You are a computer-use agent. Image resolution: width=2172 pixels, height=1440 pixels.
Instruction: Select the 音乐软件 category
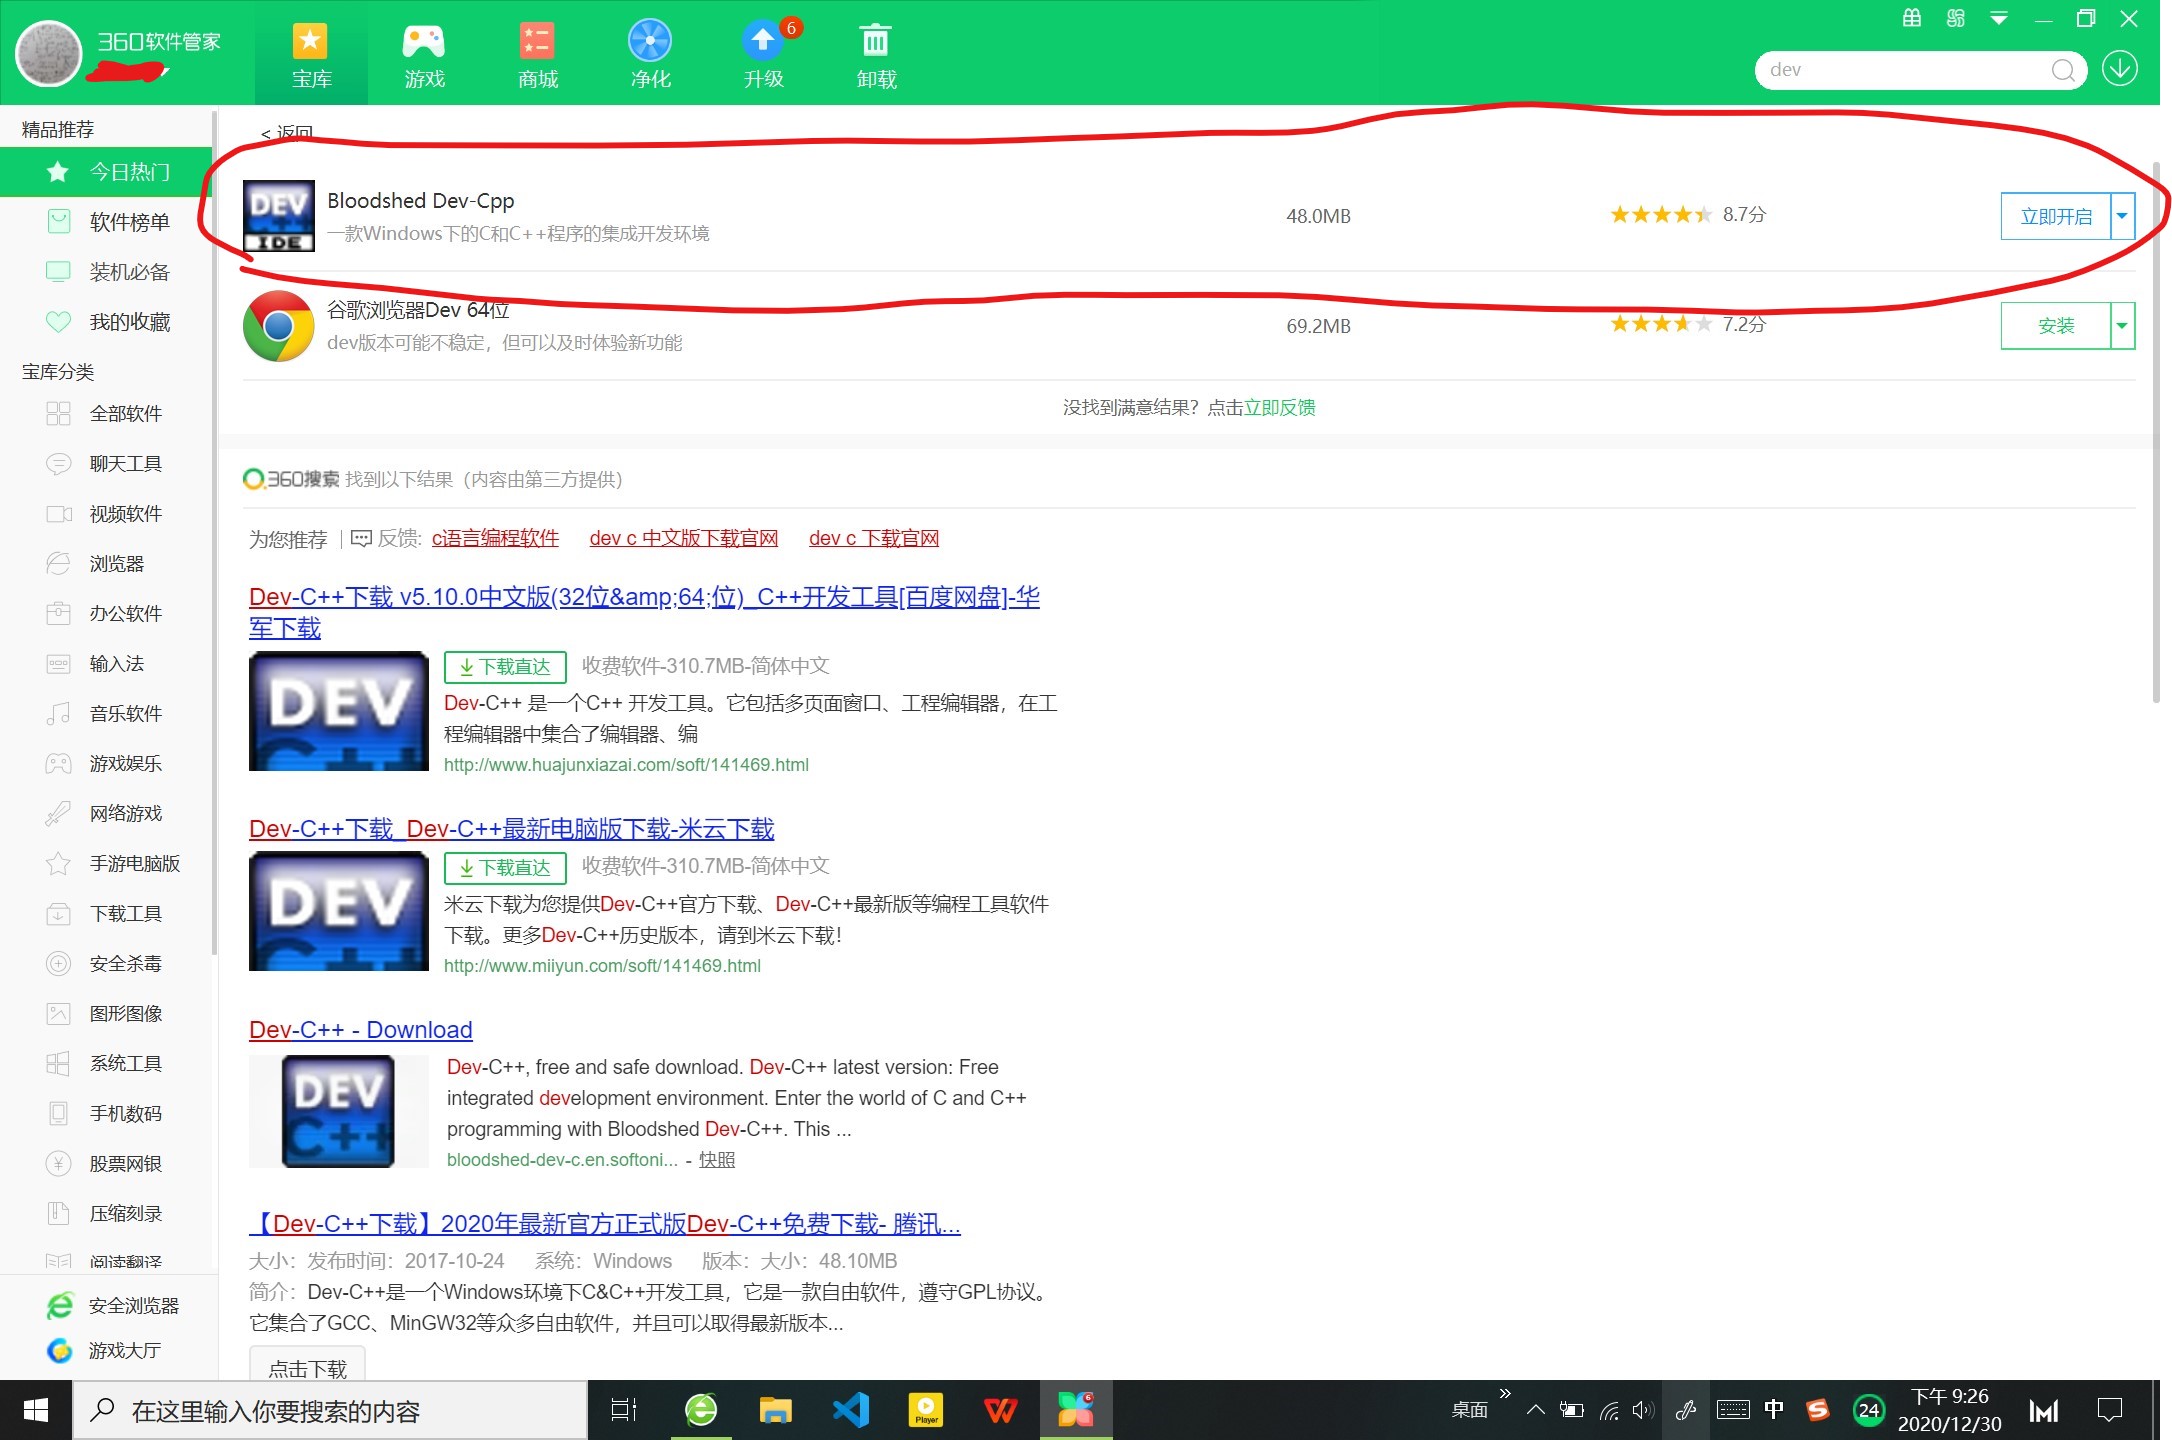[x=106, y=714]
